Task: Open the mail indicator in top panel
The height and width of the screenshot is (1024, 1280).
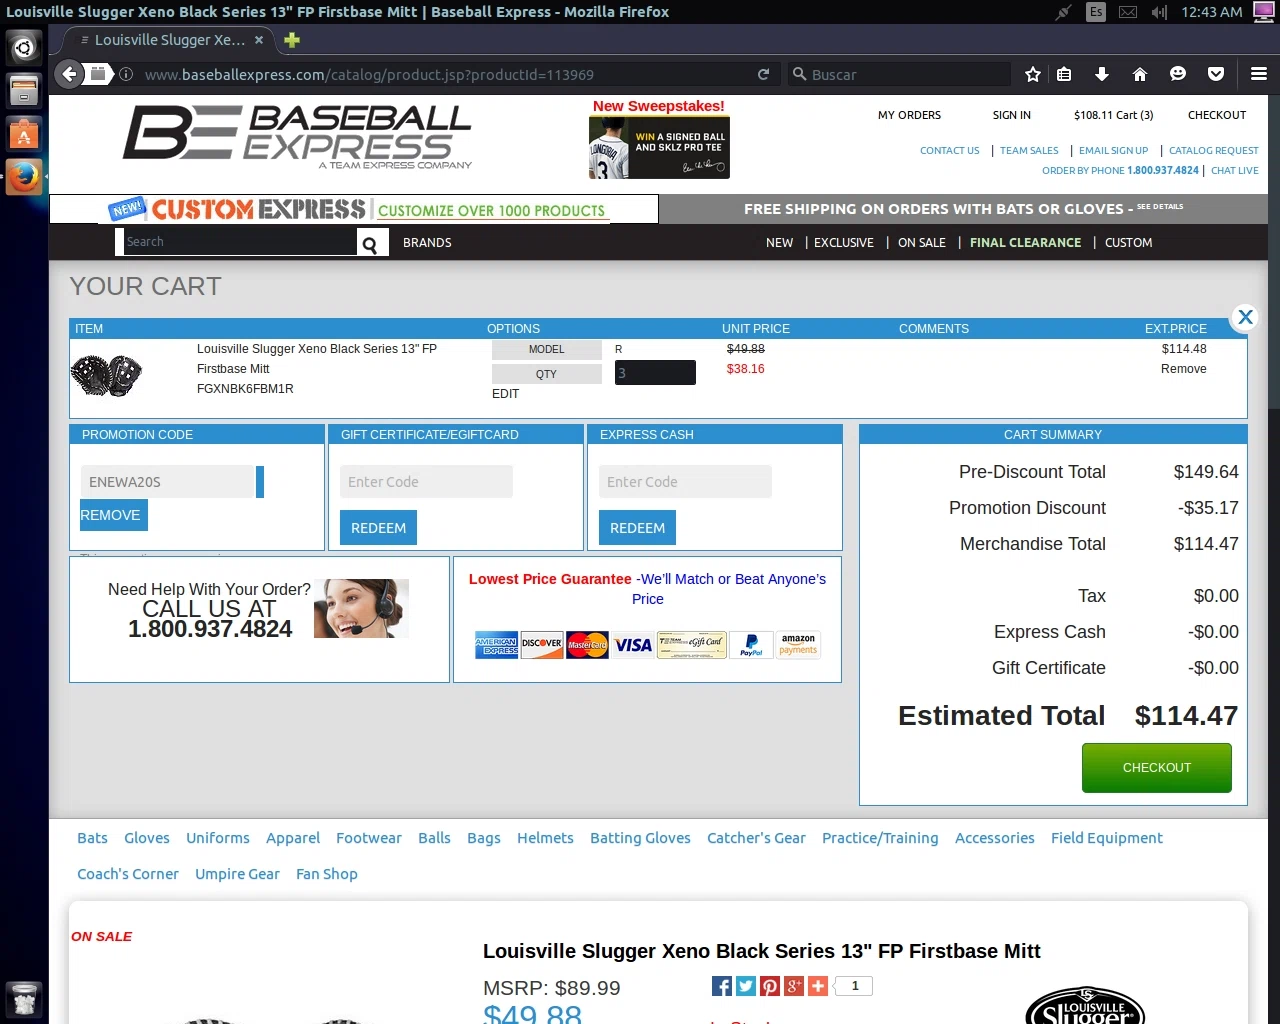Action: pyautogui.click(x=1127, y=12)
